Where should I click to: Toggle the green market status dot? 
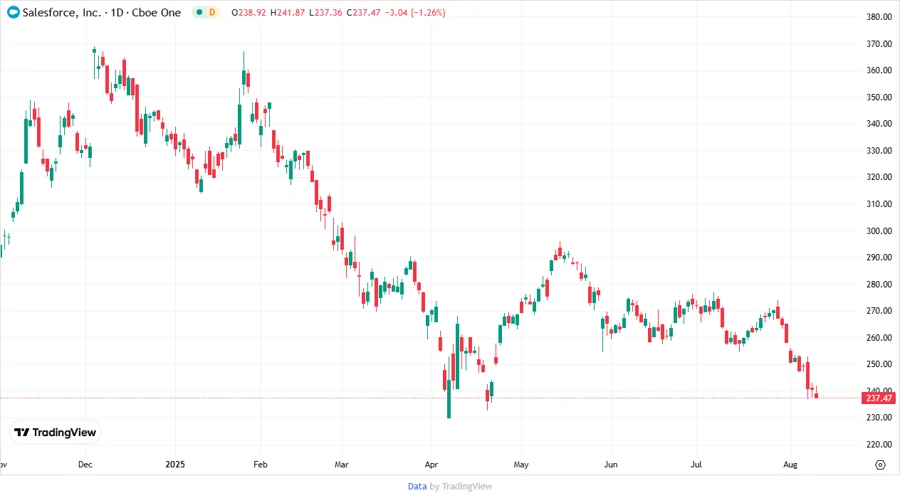199,12
